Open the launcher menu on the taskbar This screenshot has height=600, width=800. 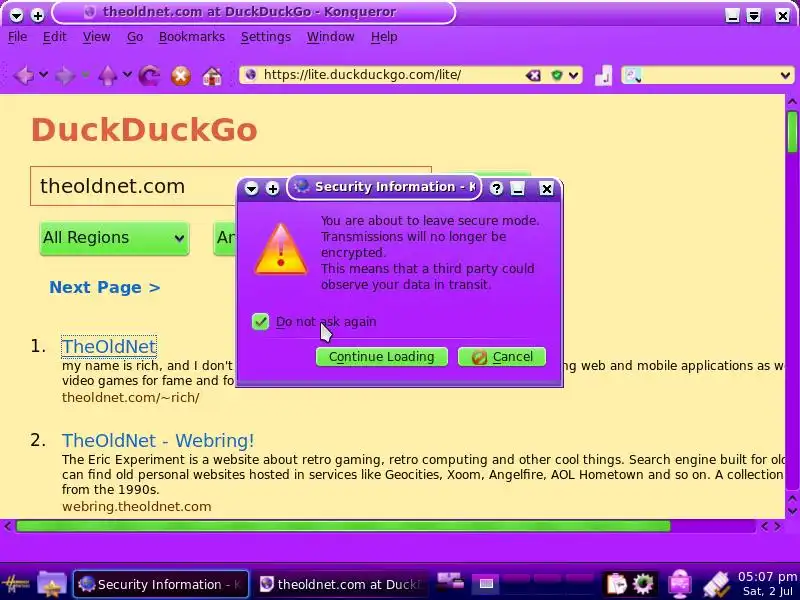pyautogui.click(x=15, y=584)
